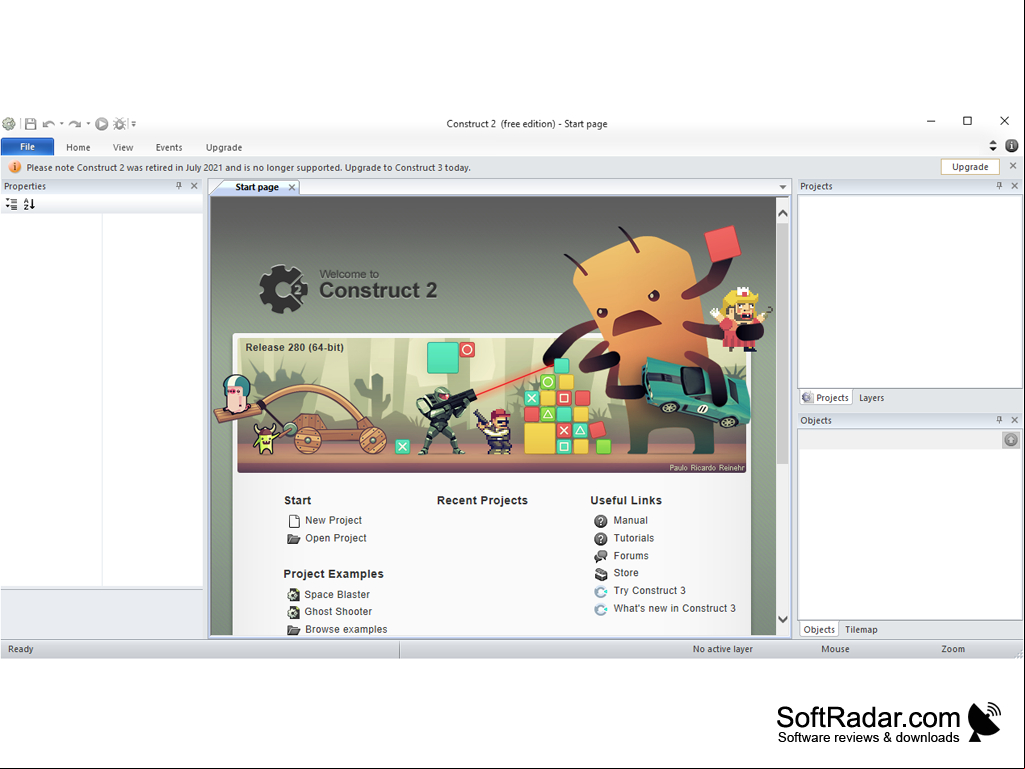Dismiss the retirement notification bar
Screen dimensions: 1025x769
pyautogui.click(x=1013, y=166)
